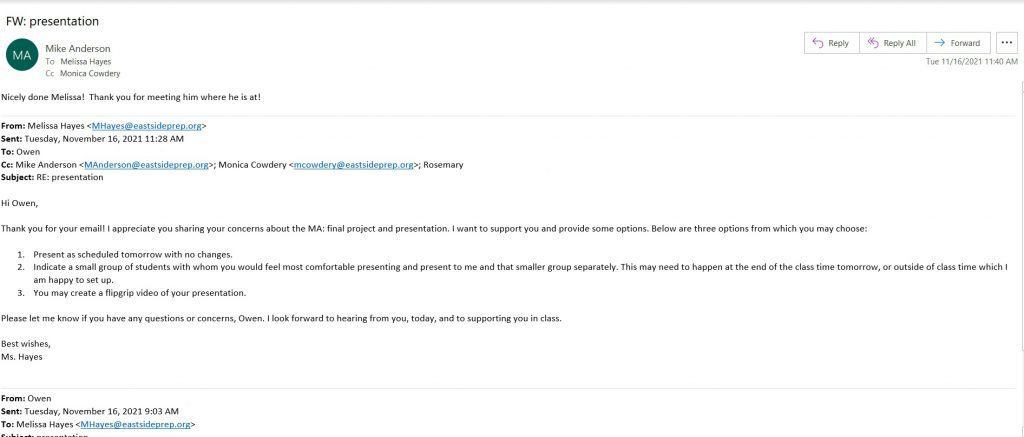Click sender name Mike Anderson
1024x437 pixels.
(x=78, y=48)
